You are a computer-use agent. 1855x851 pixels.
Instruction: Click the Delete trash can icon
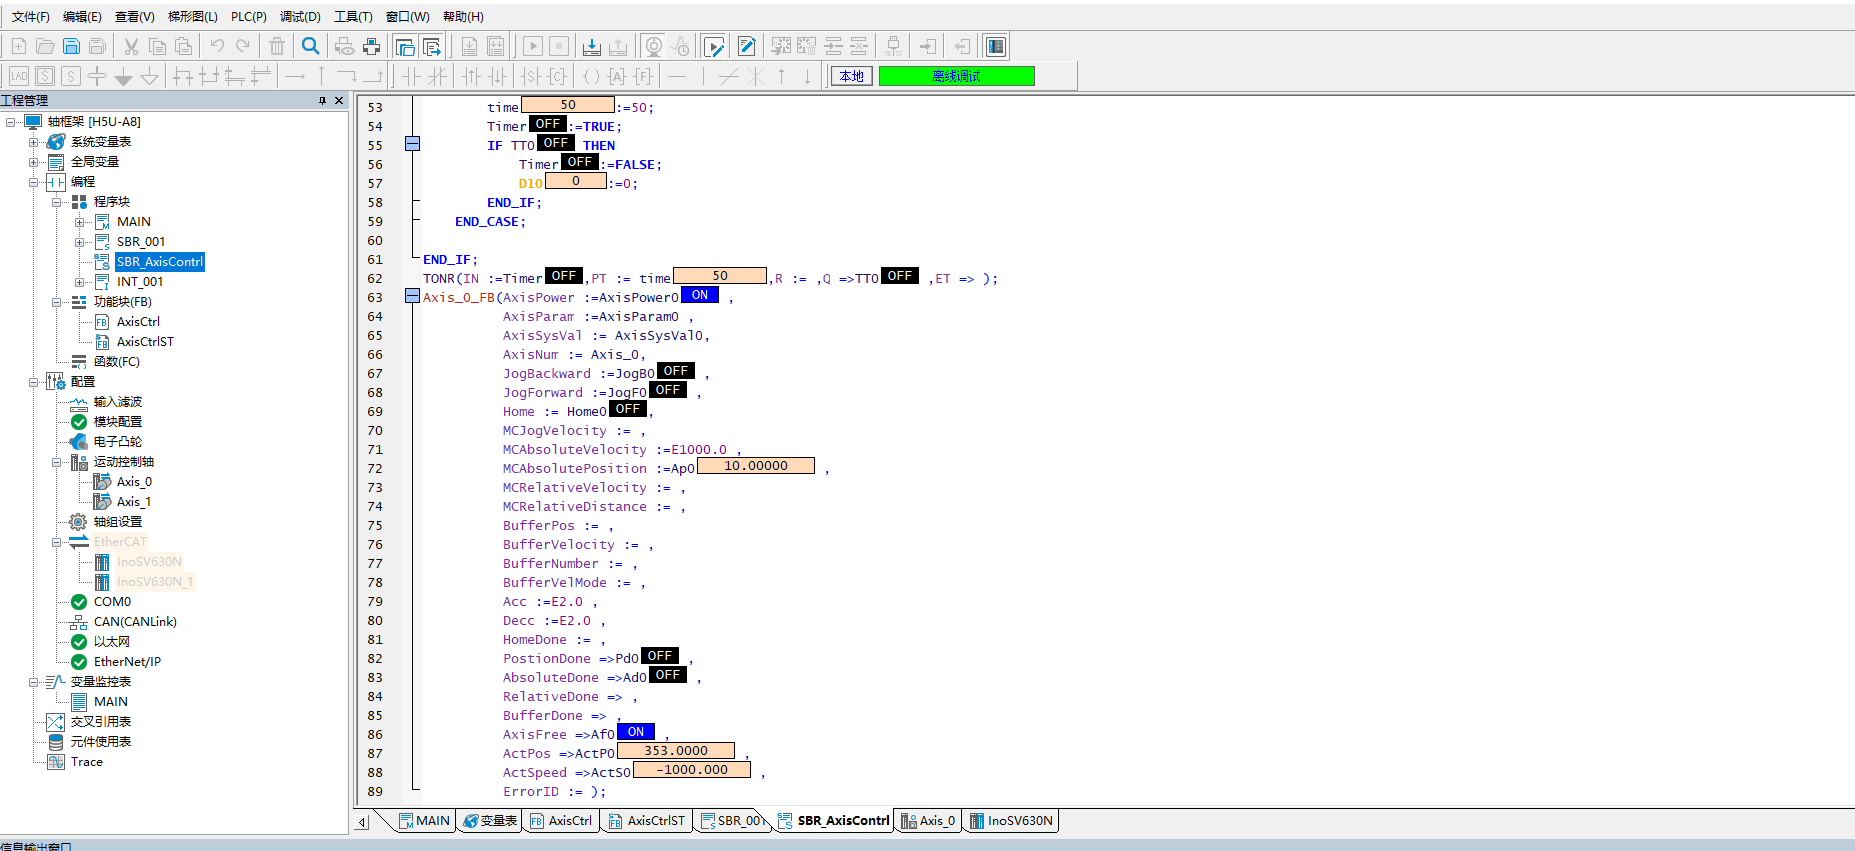277,46
